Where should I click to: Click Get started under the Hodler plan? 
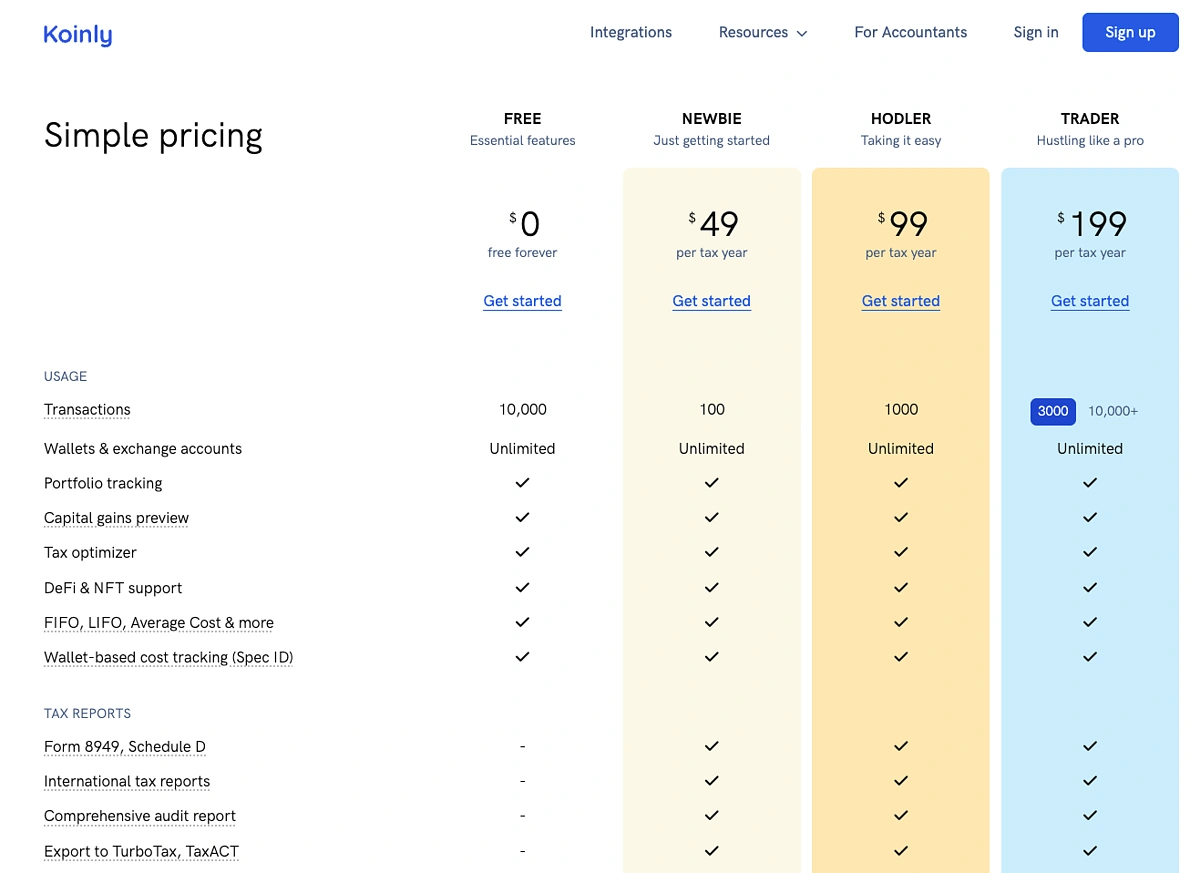click(x=900, y=301)
